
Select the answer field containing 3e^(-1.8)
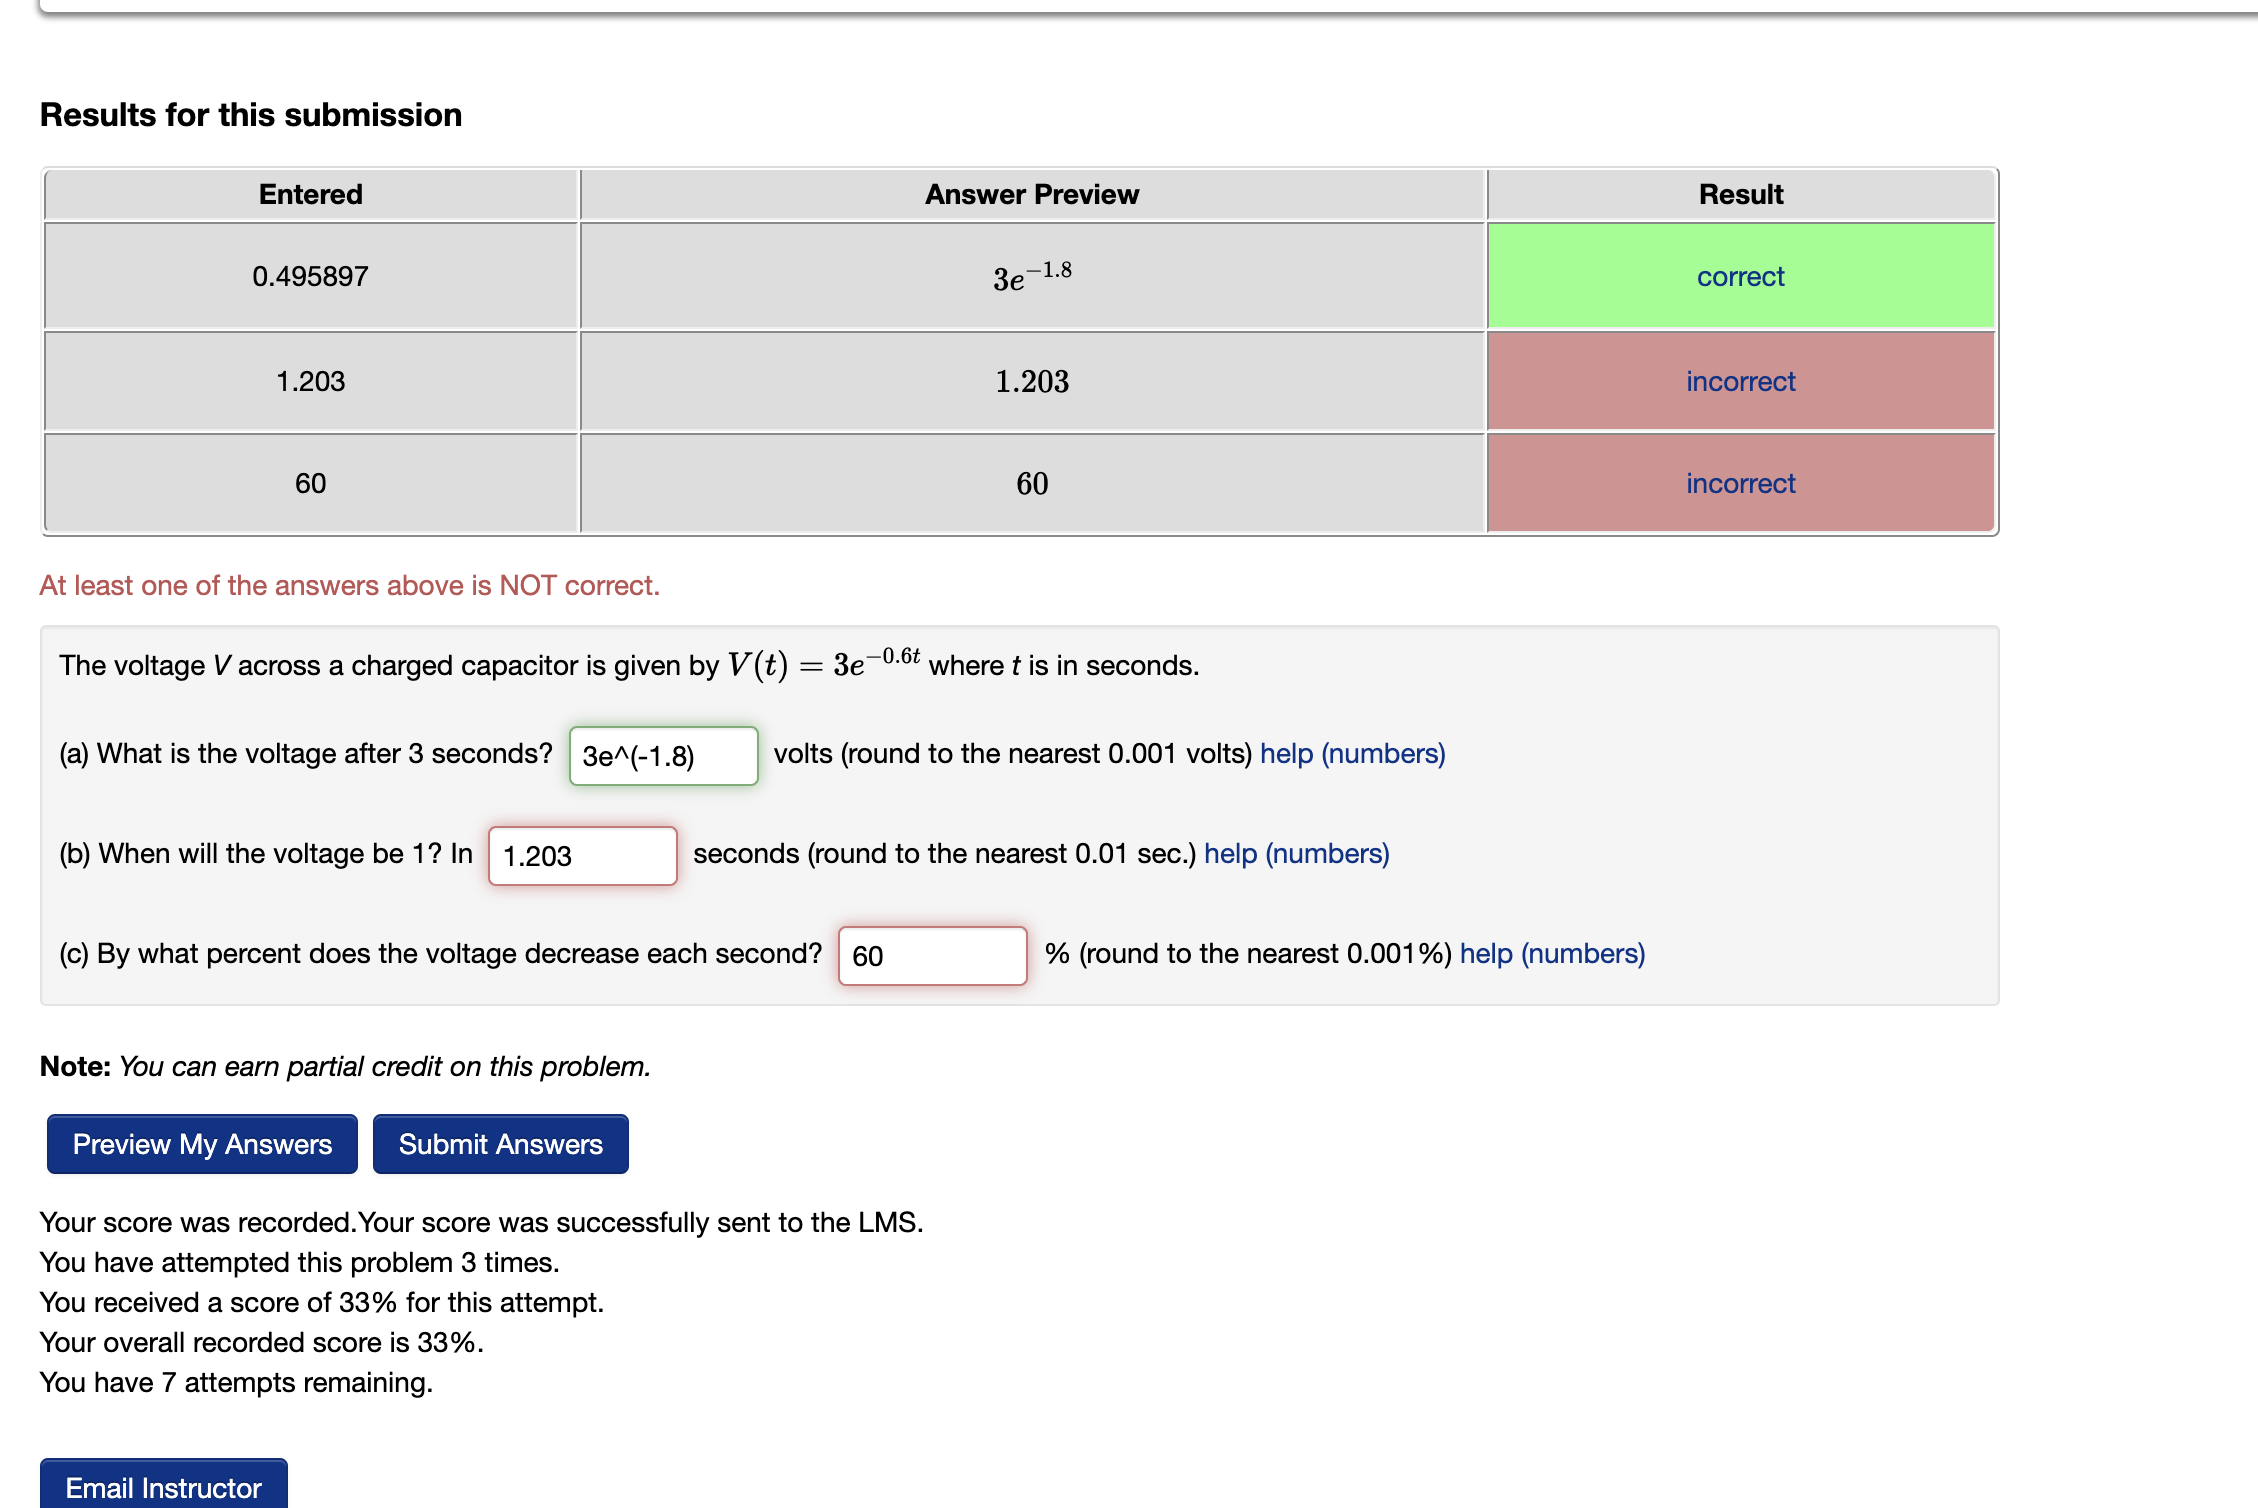[x=662, y=756]
